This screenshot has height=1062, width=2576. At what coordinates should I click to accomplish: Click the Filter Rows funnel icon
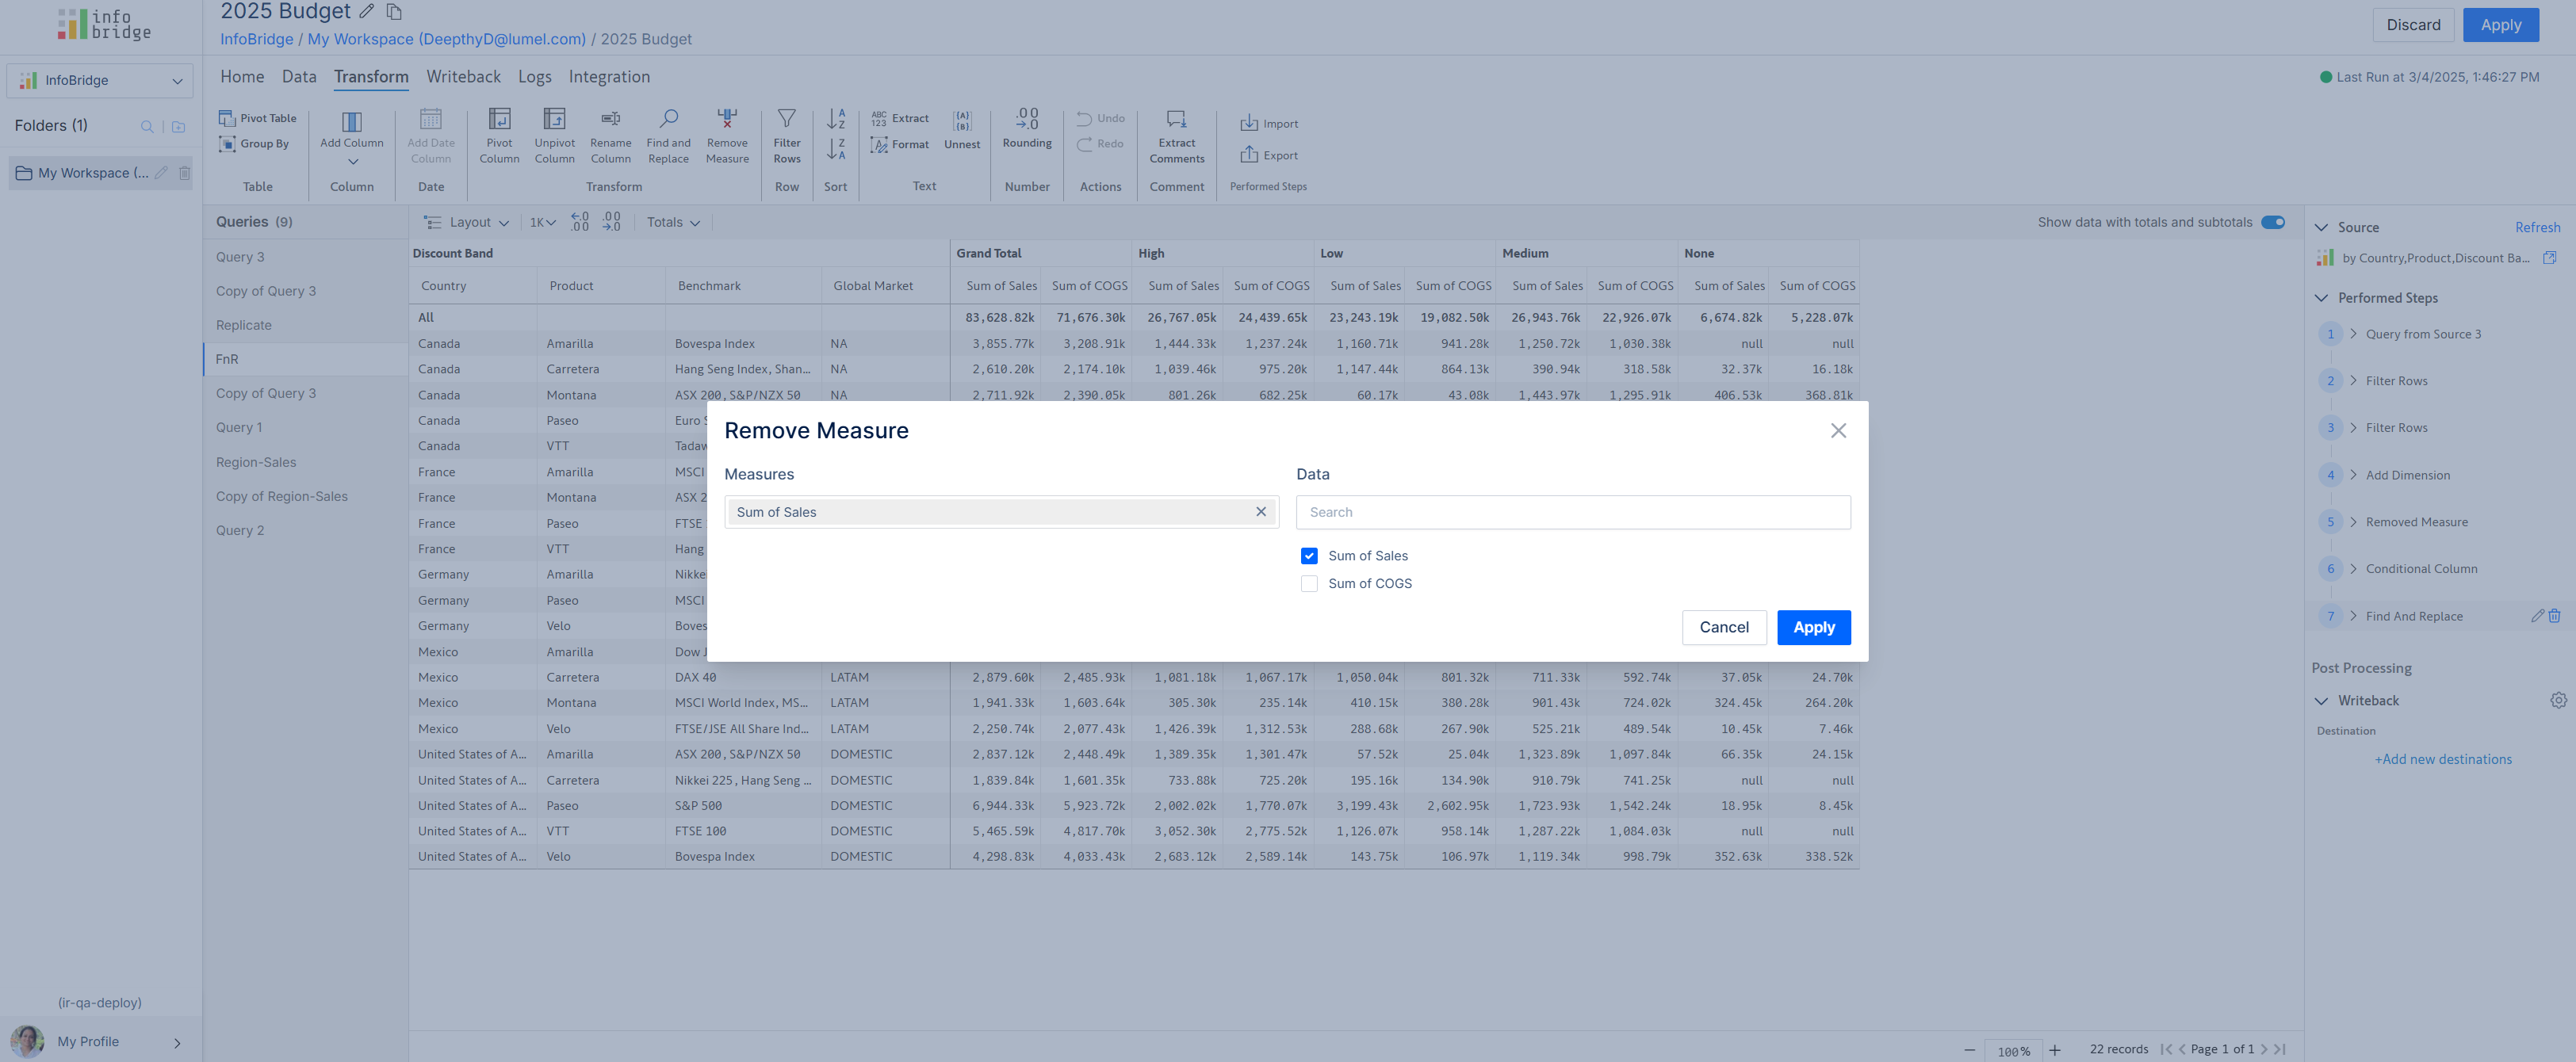[786, 120]
